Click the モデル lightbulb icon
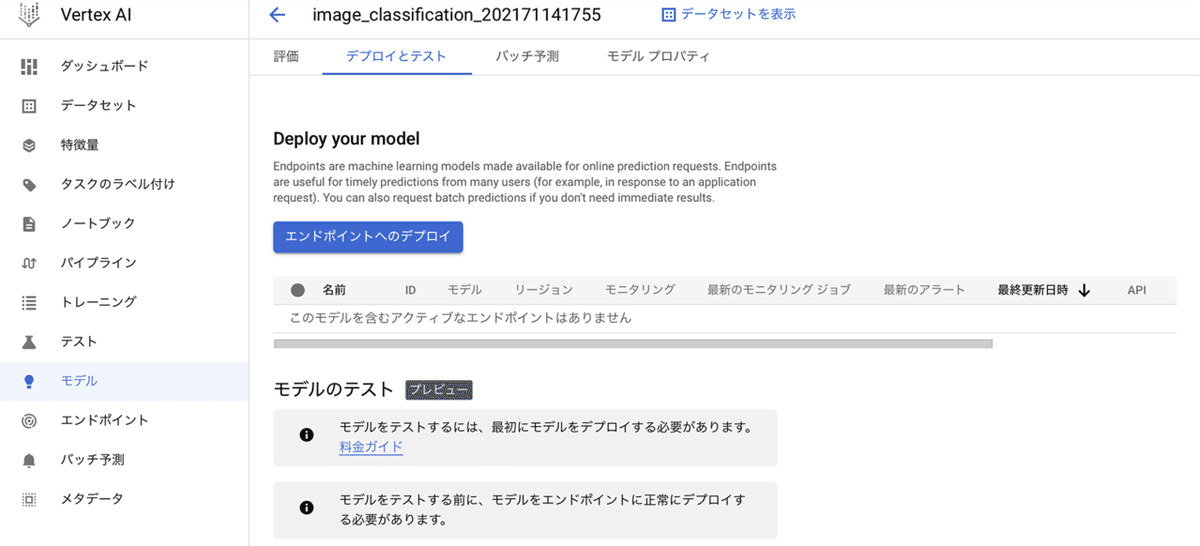Viewport: 1200px width, 546px height. [x=29, y=381]
